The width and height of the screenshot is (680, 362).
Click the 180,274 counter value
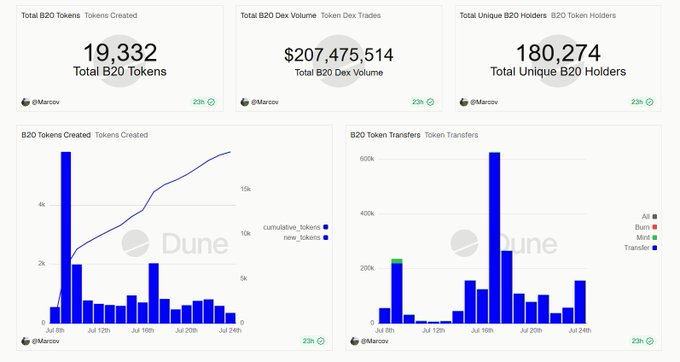click(558, 53)
